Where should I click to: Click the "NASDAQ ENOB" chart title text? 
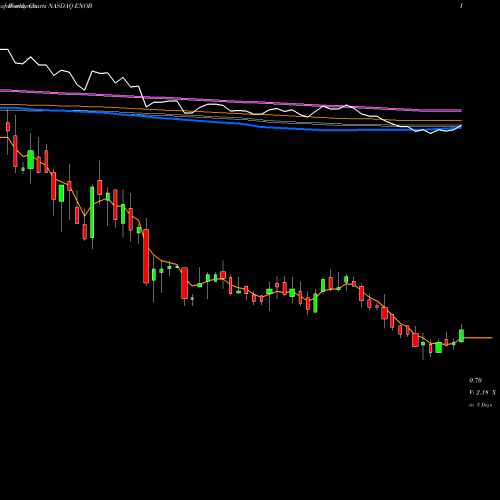pos(70,6)
